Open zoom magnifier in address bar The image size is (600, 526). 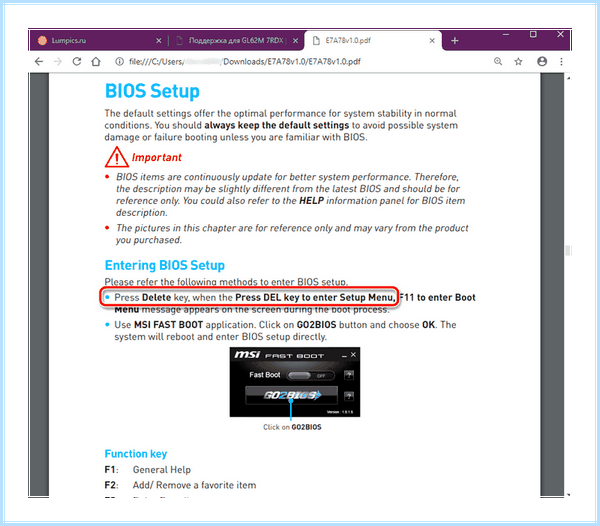tap(498, 61)
